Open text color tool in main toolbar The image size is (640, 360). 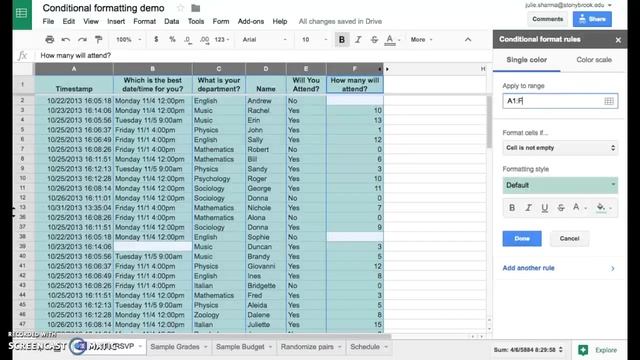point(390,40)
